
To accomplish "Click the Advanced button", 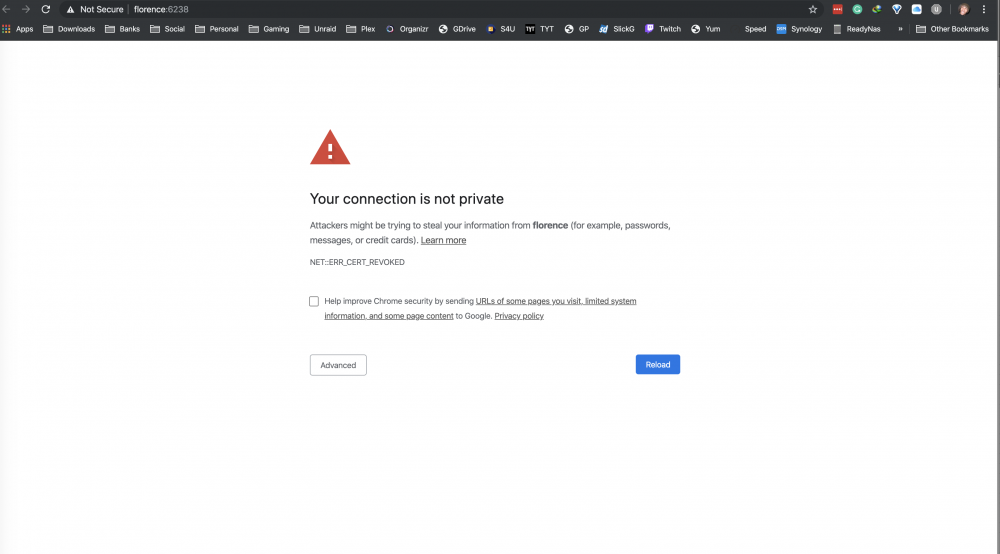I will 338,365.
